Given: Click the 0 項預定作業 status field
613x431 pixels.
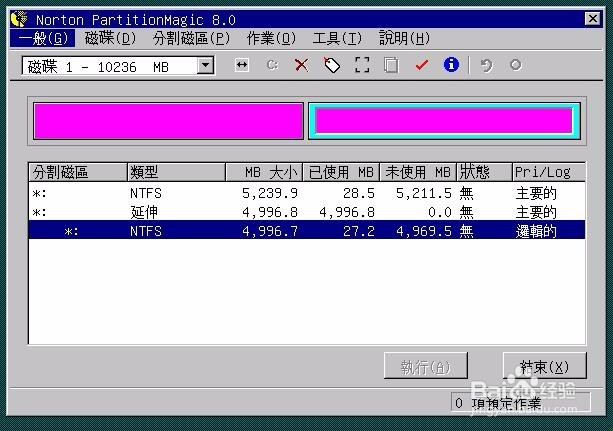Looking at the screenshot, I should pyautogui.click(x=520, y=402).
